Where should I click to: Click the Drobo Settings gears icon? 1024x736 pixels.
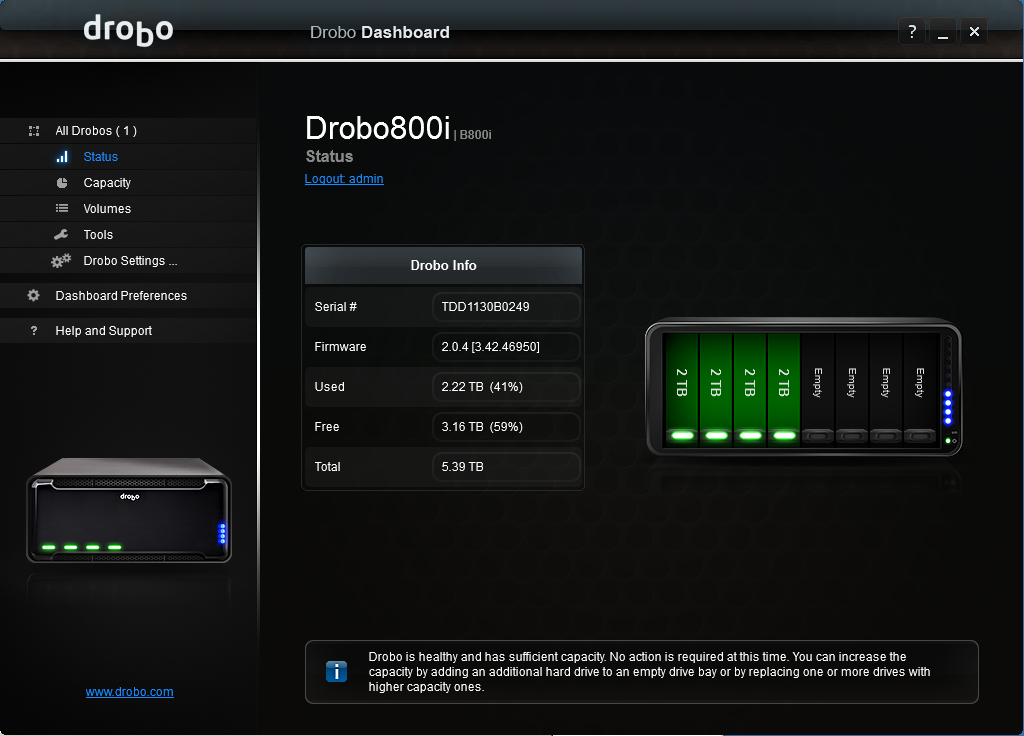point(61,261)
